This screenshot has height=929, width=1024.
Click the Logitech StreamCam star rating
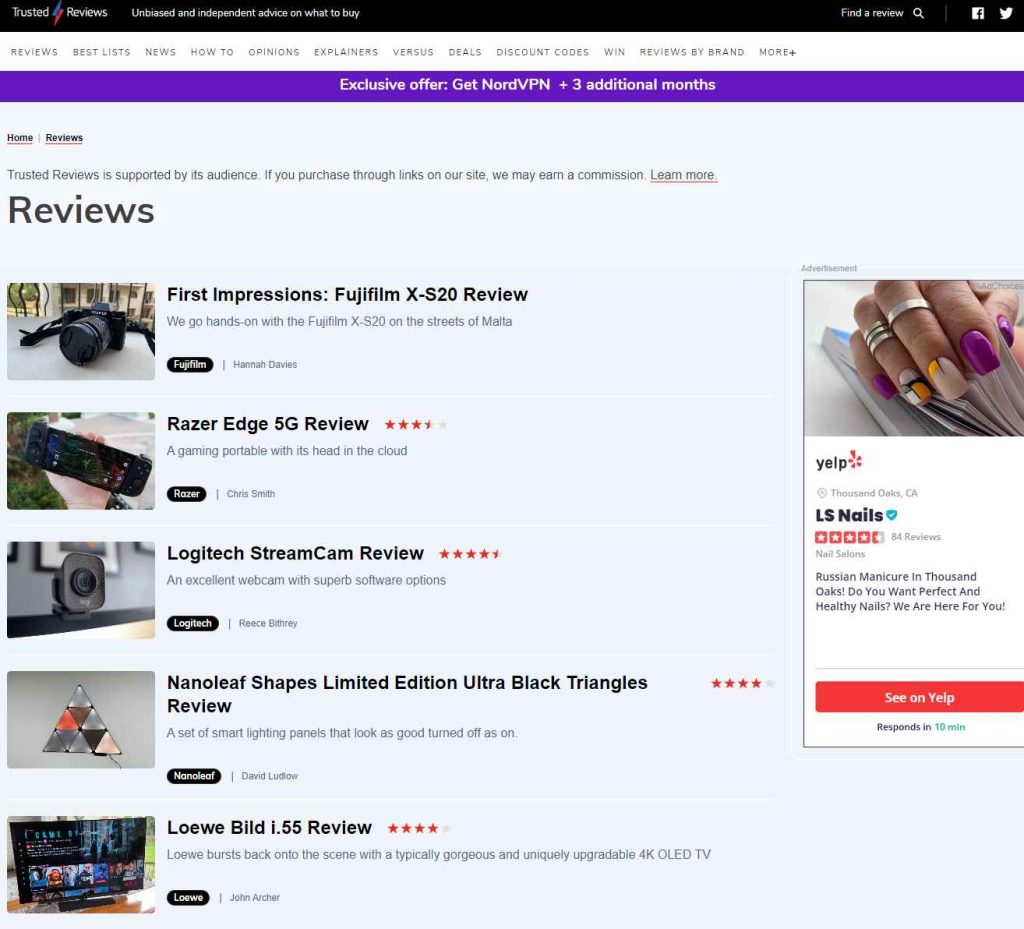tap(470, 554)
